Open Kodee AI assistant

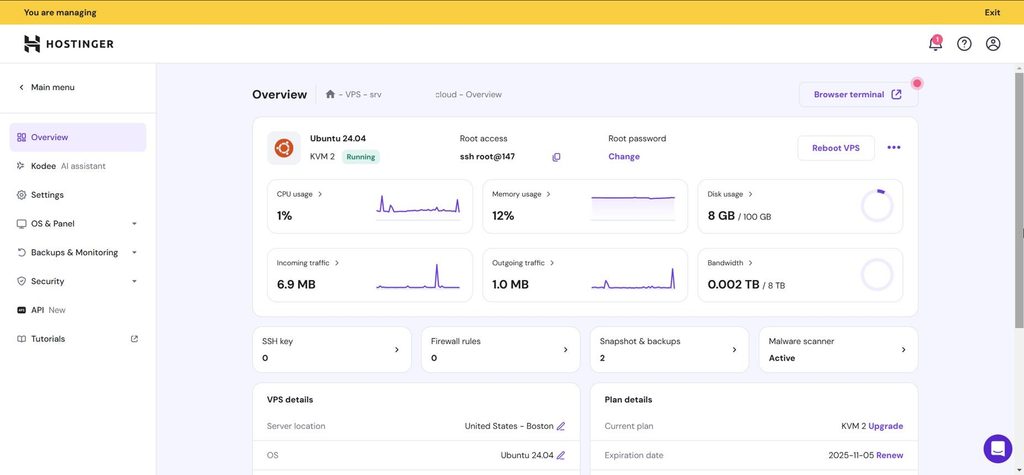tap(78, 166)
